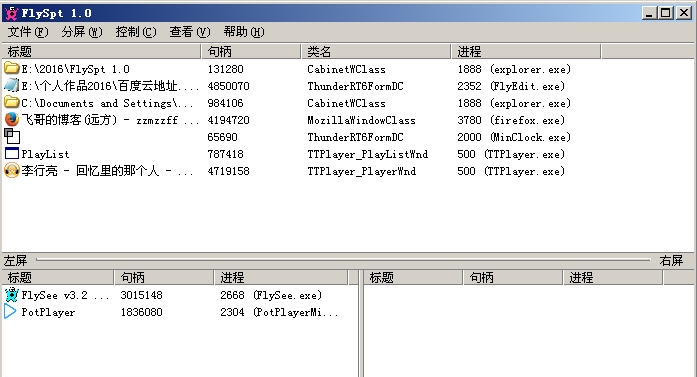Click the PlayList window icon
The width and height of the screenshot is (697, 377).
tap(12, 153)
